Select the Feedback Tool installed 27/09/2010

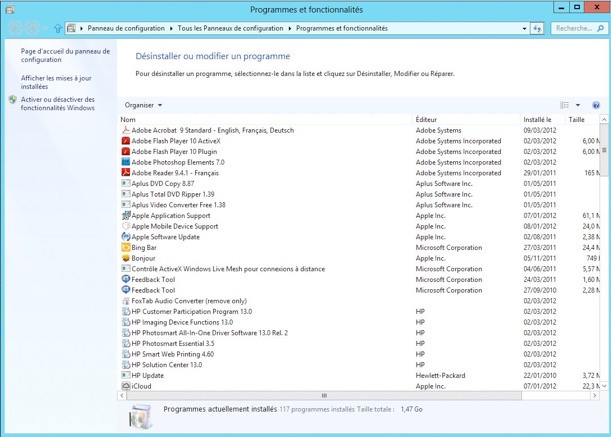click(358, 290)
